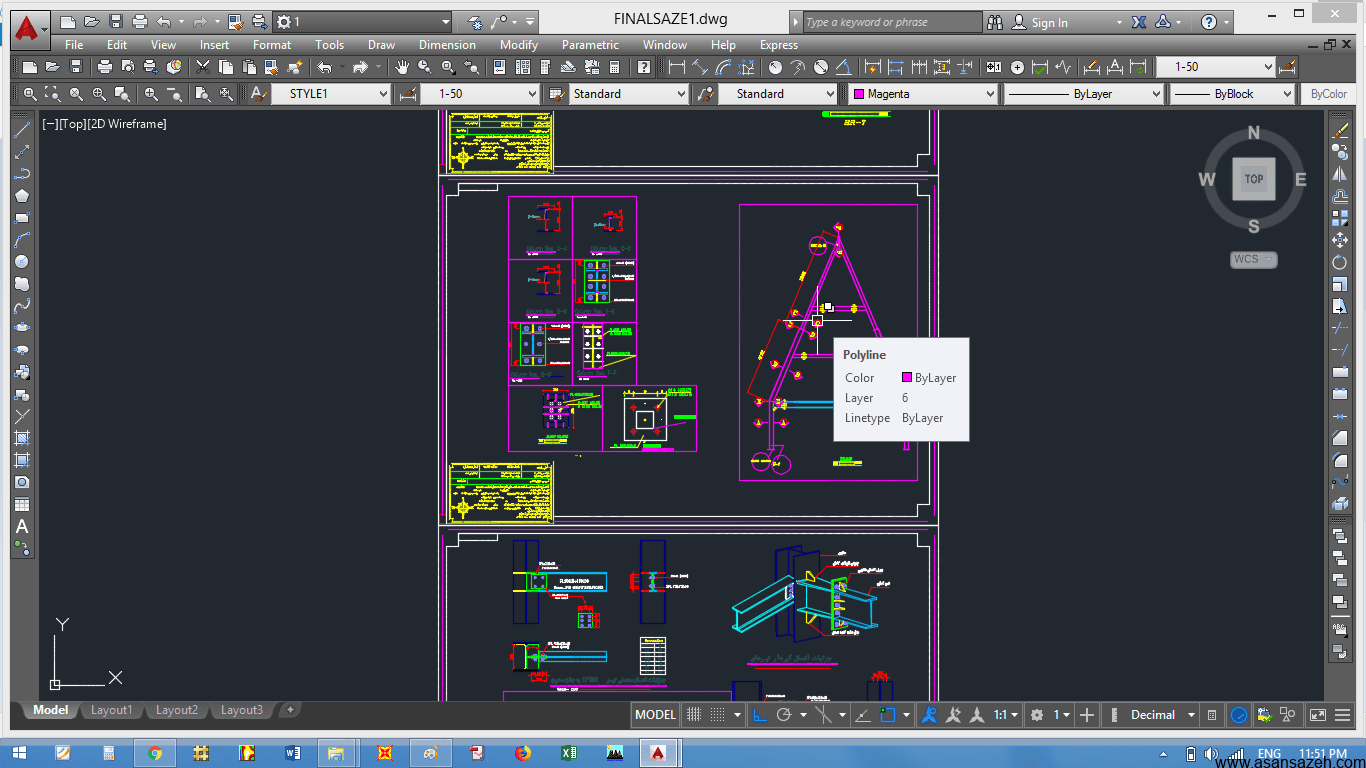This screenshot has width=1366, height=768.
Task: Switch to the Layout1 tab
Action: pyautogui.click(x=111, y=710)
